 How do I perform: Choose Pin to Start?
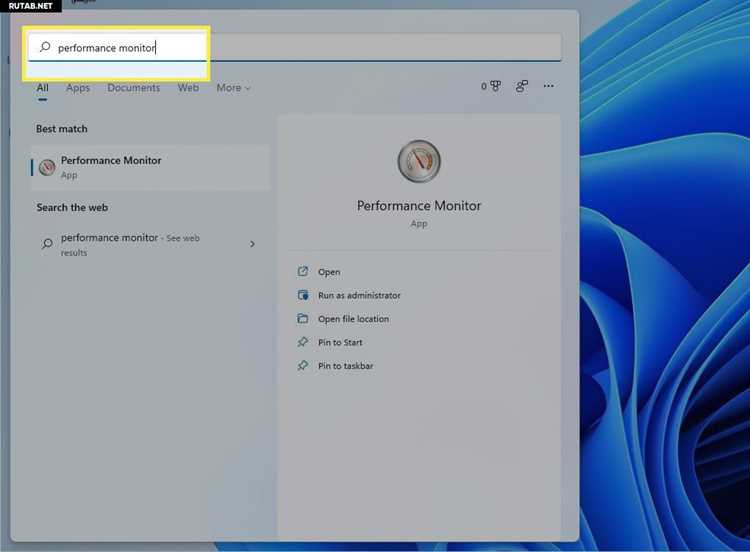coord(340,342)
